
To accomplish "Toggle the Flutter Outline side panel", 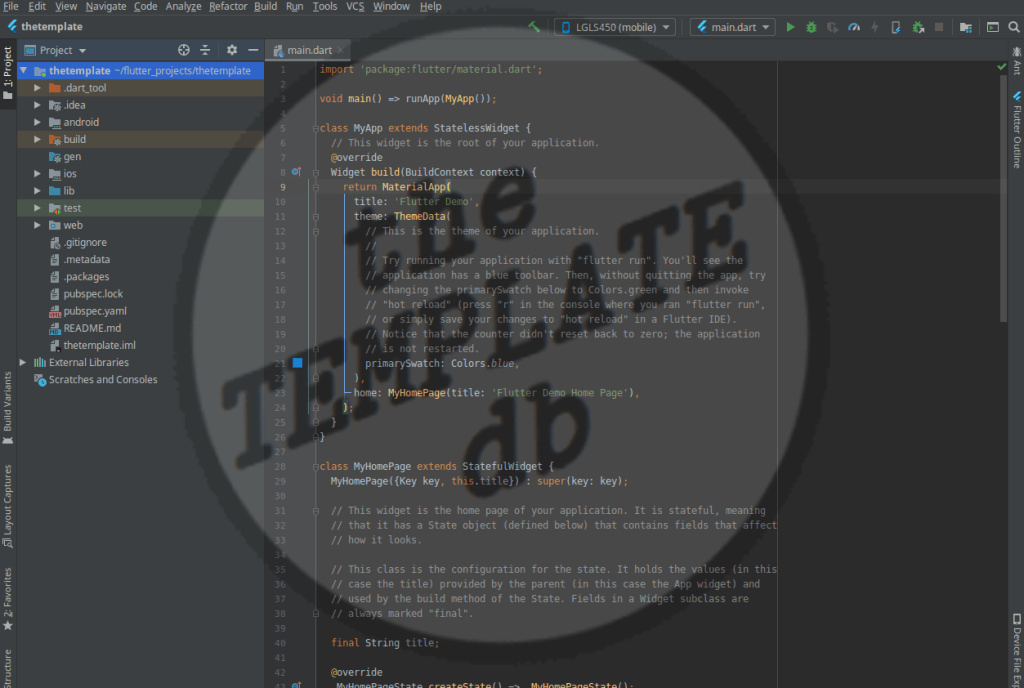I will click(x=1016, y=132).
